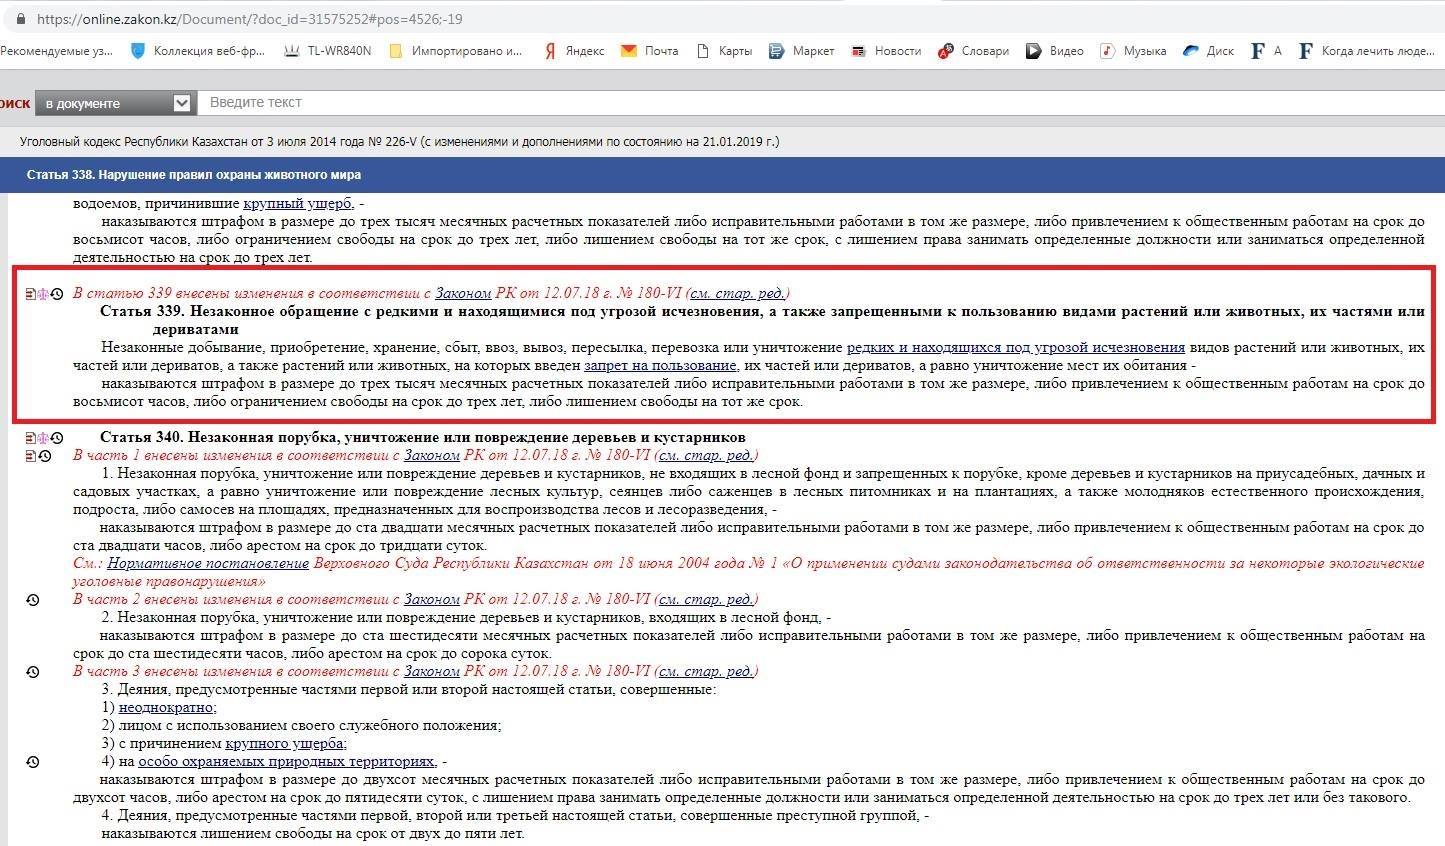Open Видео bookmark

pos(1055,51)
